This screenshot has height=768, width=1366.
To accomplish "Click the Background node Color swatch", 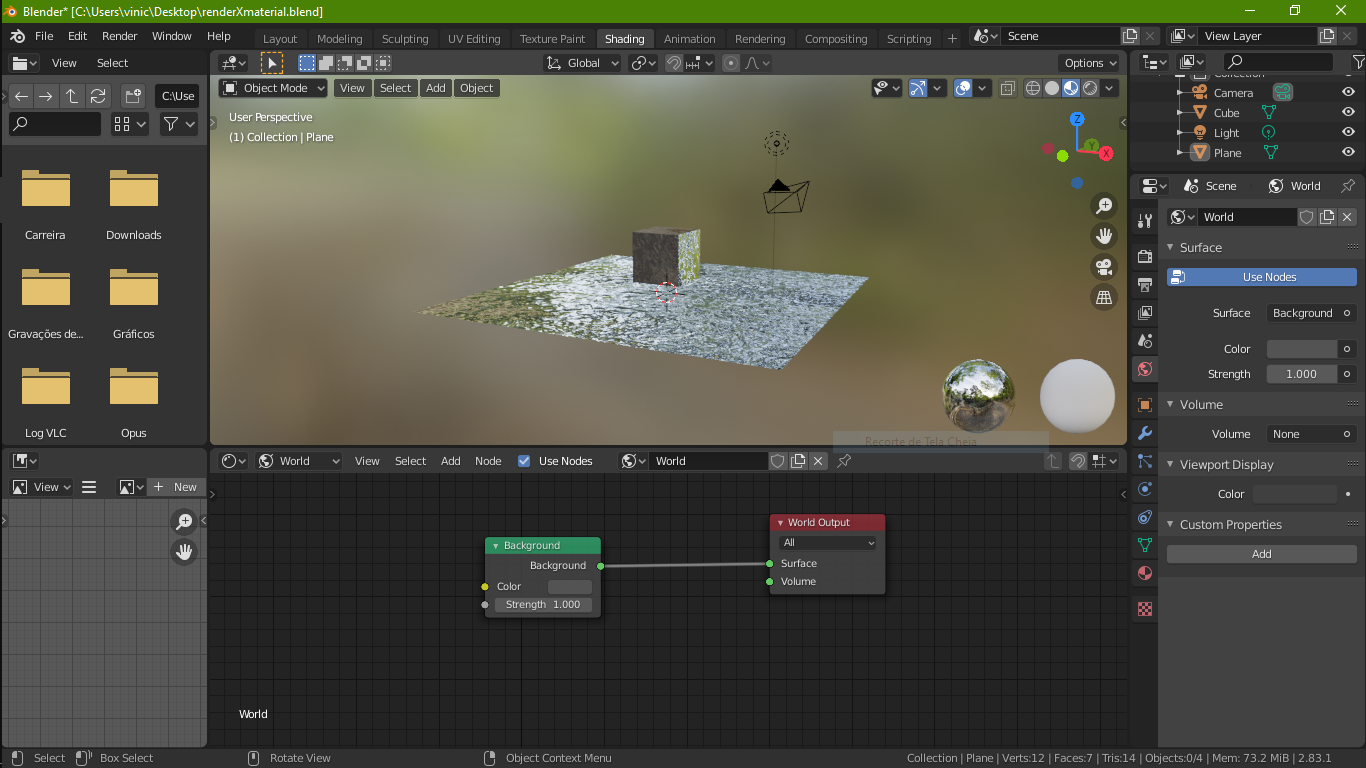I will coord(570,587).
